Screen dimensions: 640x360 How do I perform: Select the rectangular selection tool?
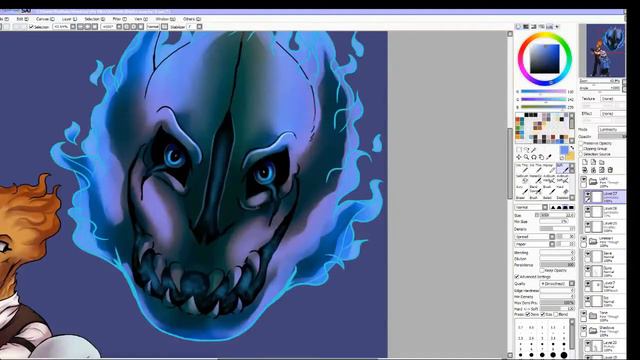(519, 150)
